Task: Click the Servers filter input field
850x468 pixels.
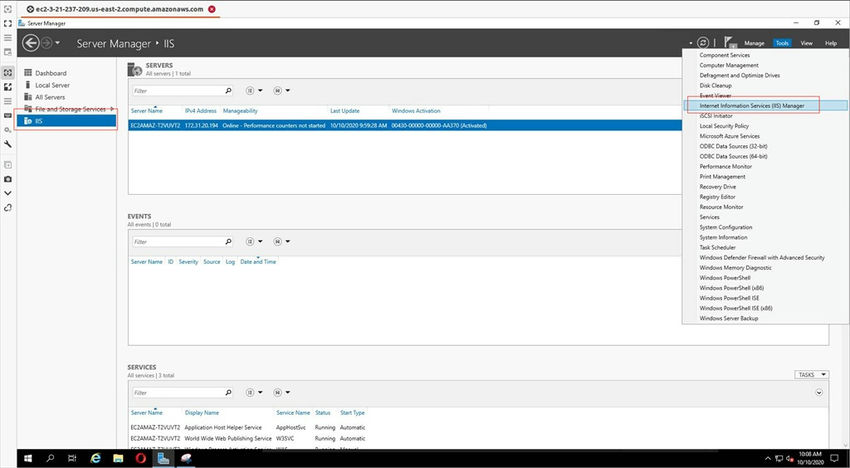Action: [177, 91]
